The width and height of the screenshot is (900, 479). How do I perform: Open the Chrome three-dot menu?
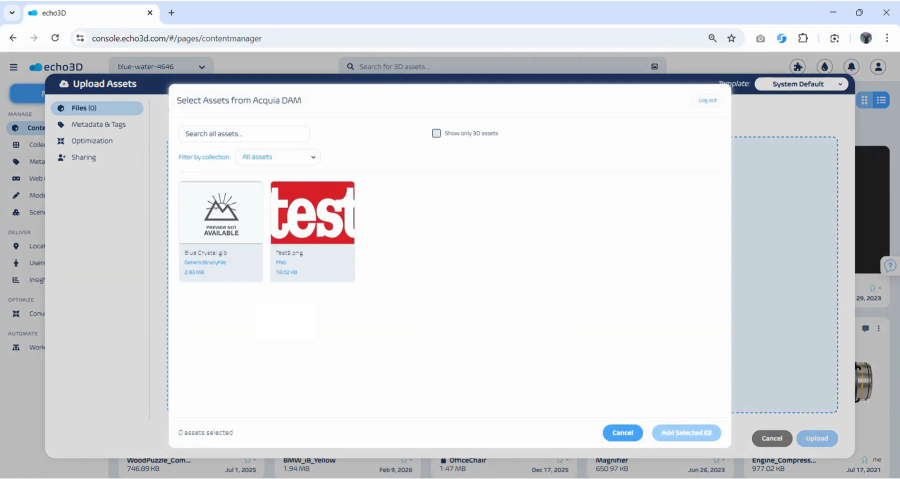[887, 38]
